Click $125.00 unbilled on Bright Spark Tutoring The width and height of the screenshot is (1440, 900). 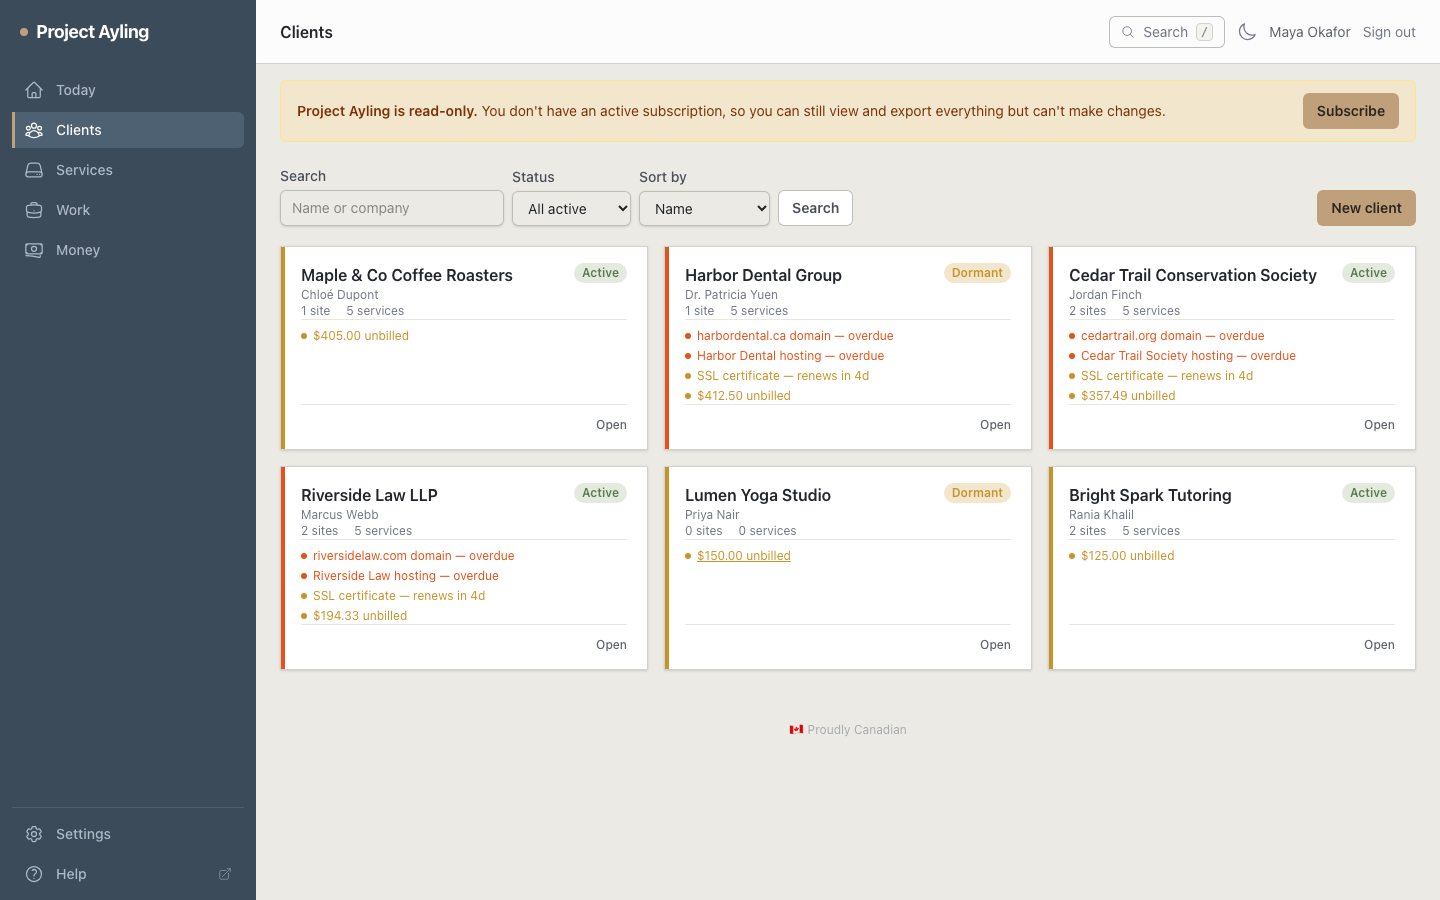[x=1127, y=556]
